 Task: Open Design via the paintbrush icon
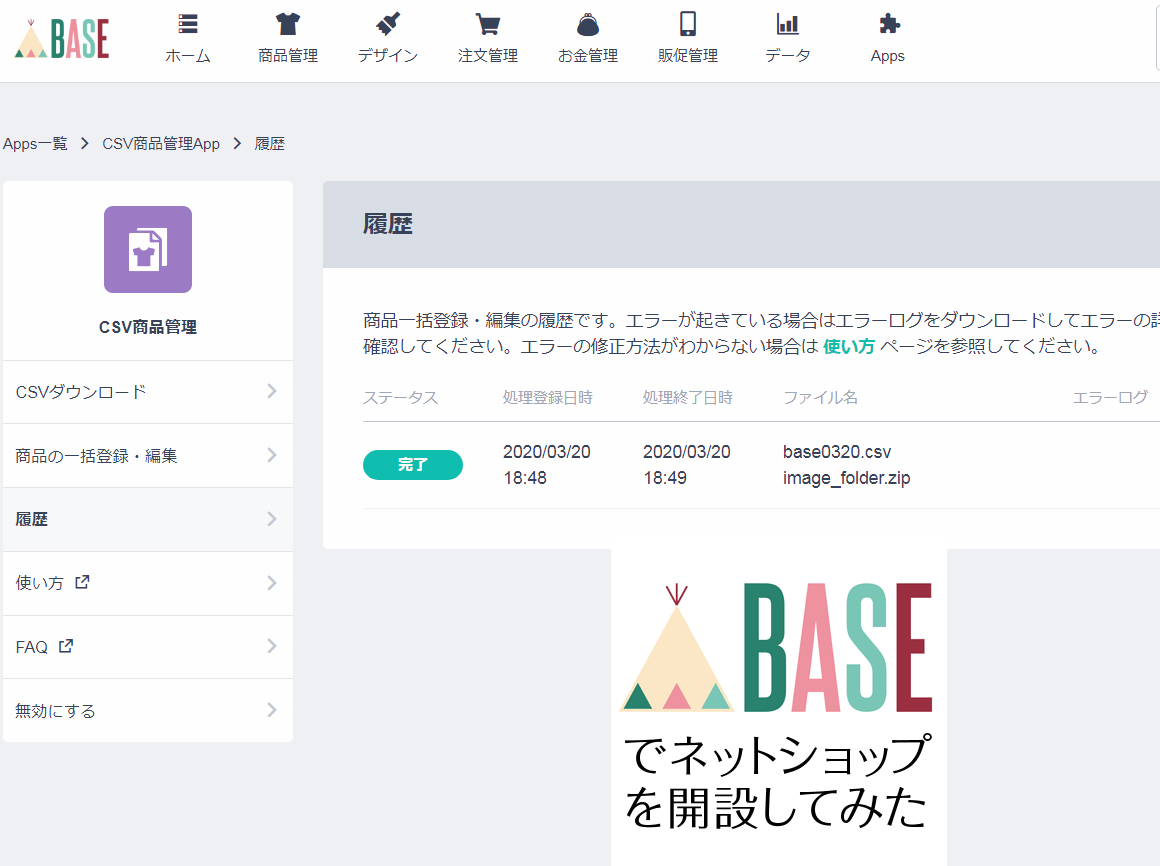click(x=388, y=25)
